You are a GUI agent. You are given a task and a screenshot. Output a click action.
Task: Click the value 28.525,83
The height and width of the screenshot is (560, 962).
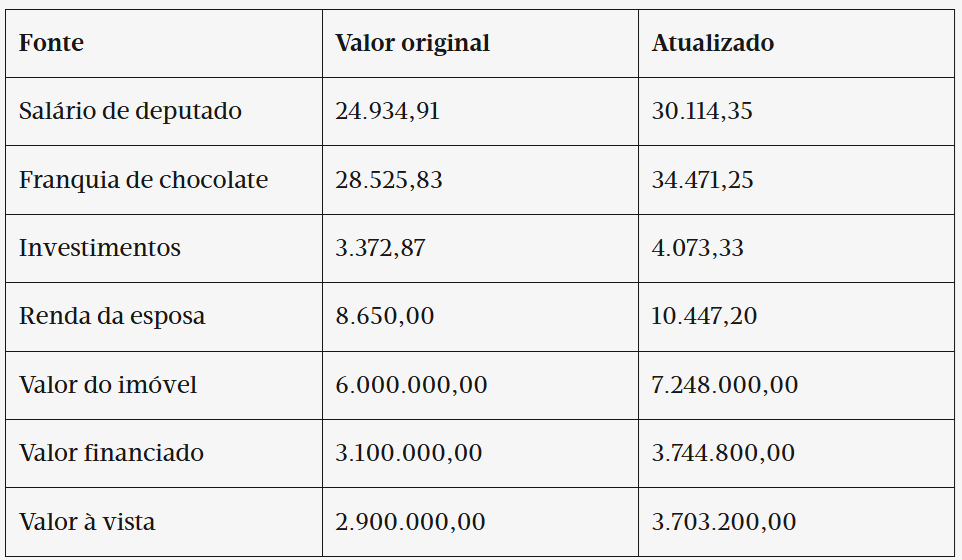pyautogui.click(x=389, y=180)
